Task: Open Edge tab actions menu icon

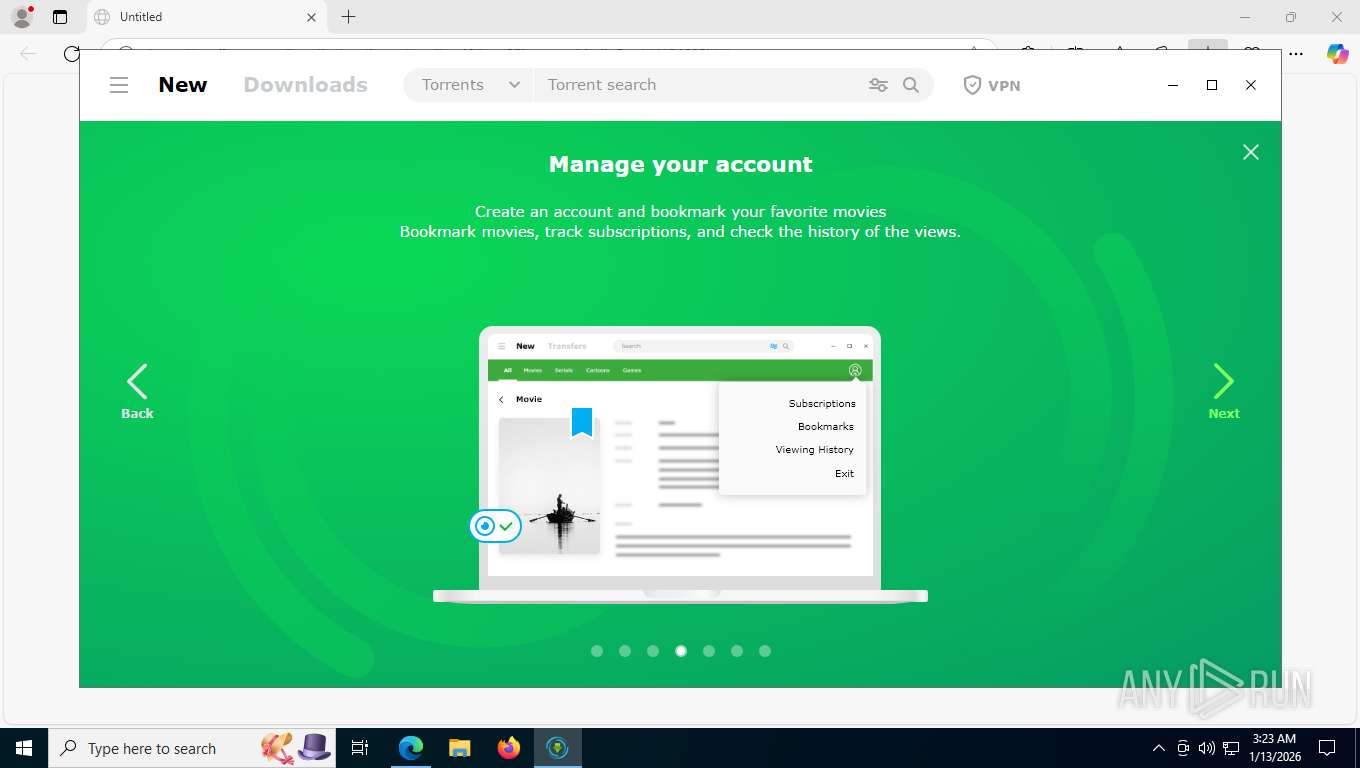Action: (60, 17)
